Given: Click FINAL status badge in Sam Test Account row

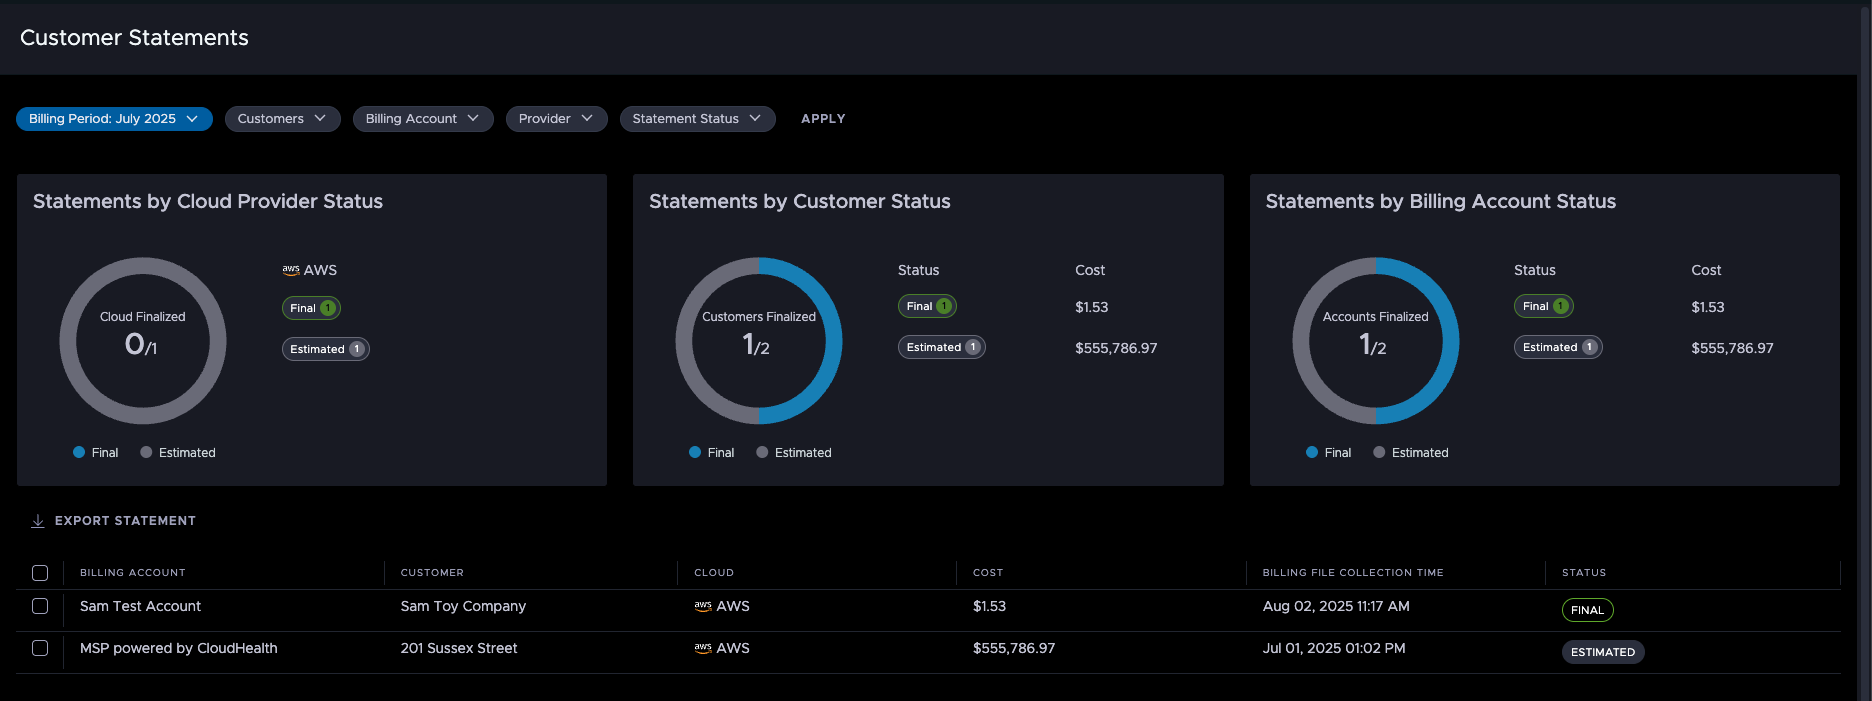Looking at the screenshot, I should [x=1587, y=610].
